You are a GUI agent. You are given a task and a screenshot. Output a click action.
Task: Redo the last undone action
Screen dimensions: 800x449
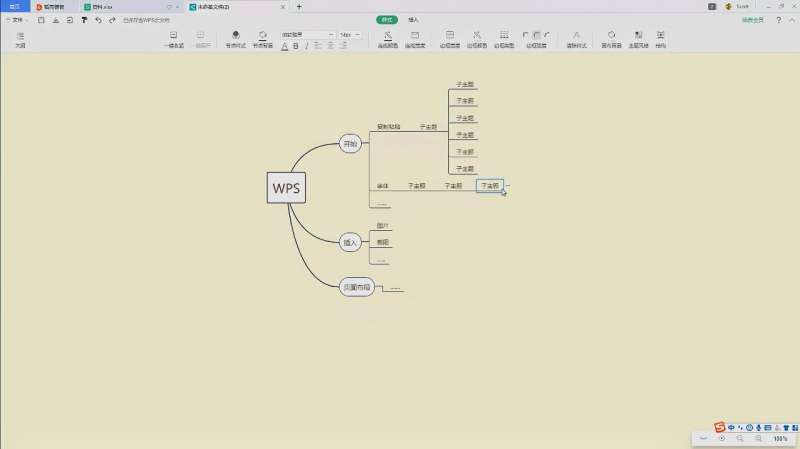(112, 20)
